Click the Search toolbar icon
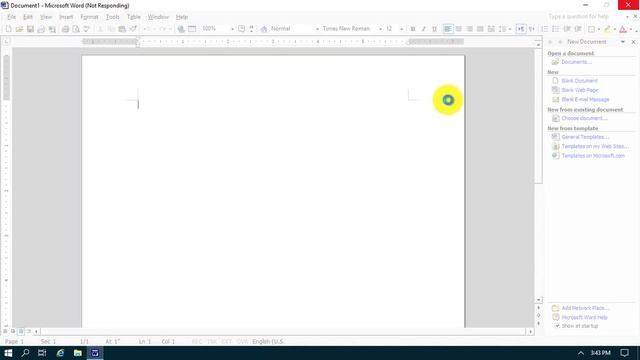 tap(52, 29)
